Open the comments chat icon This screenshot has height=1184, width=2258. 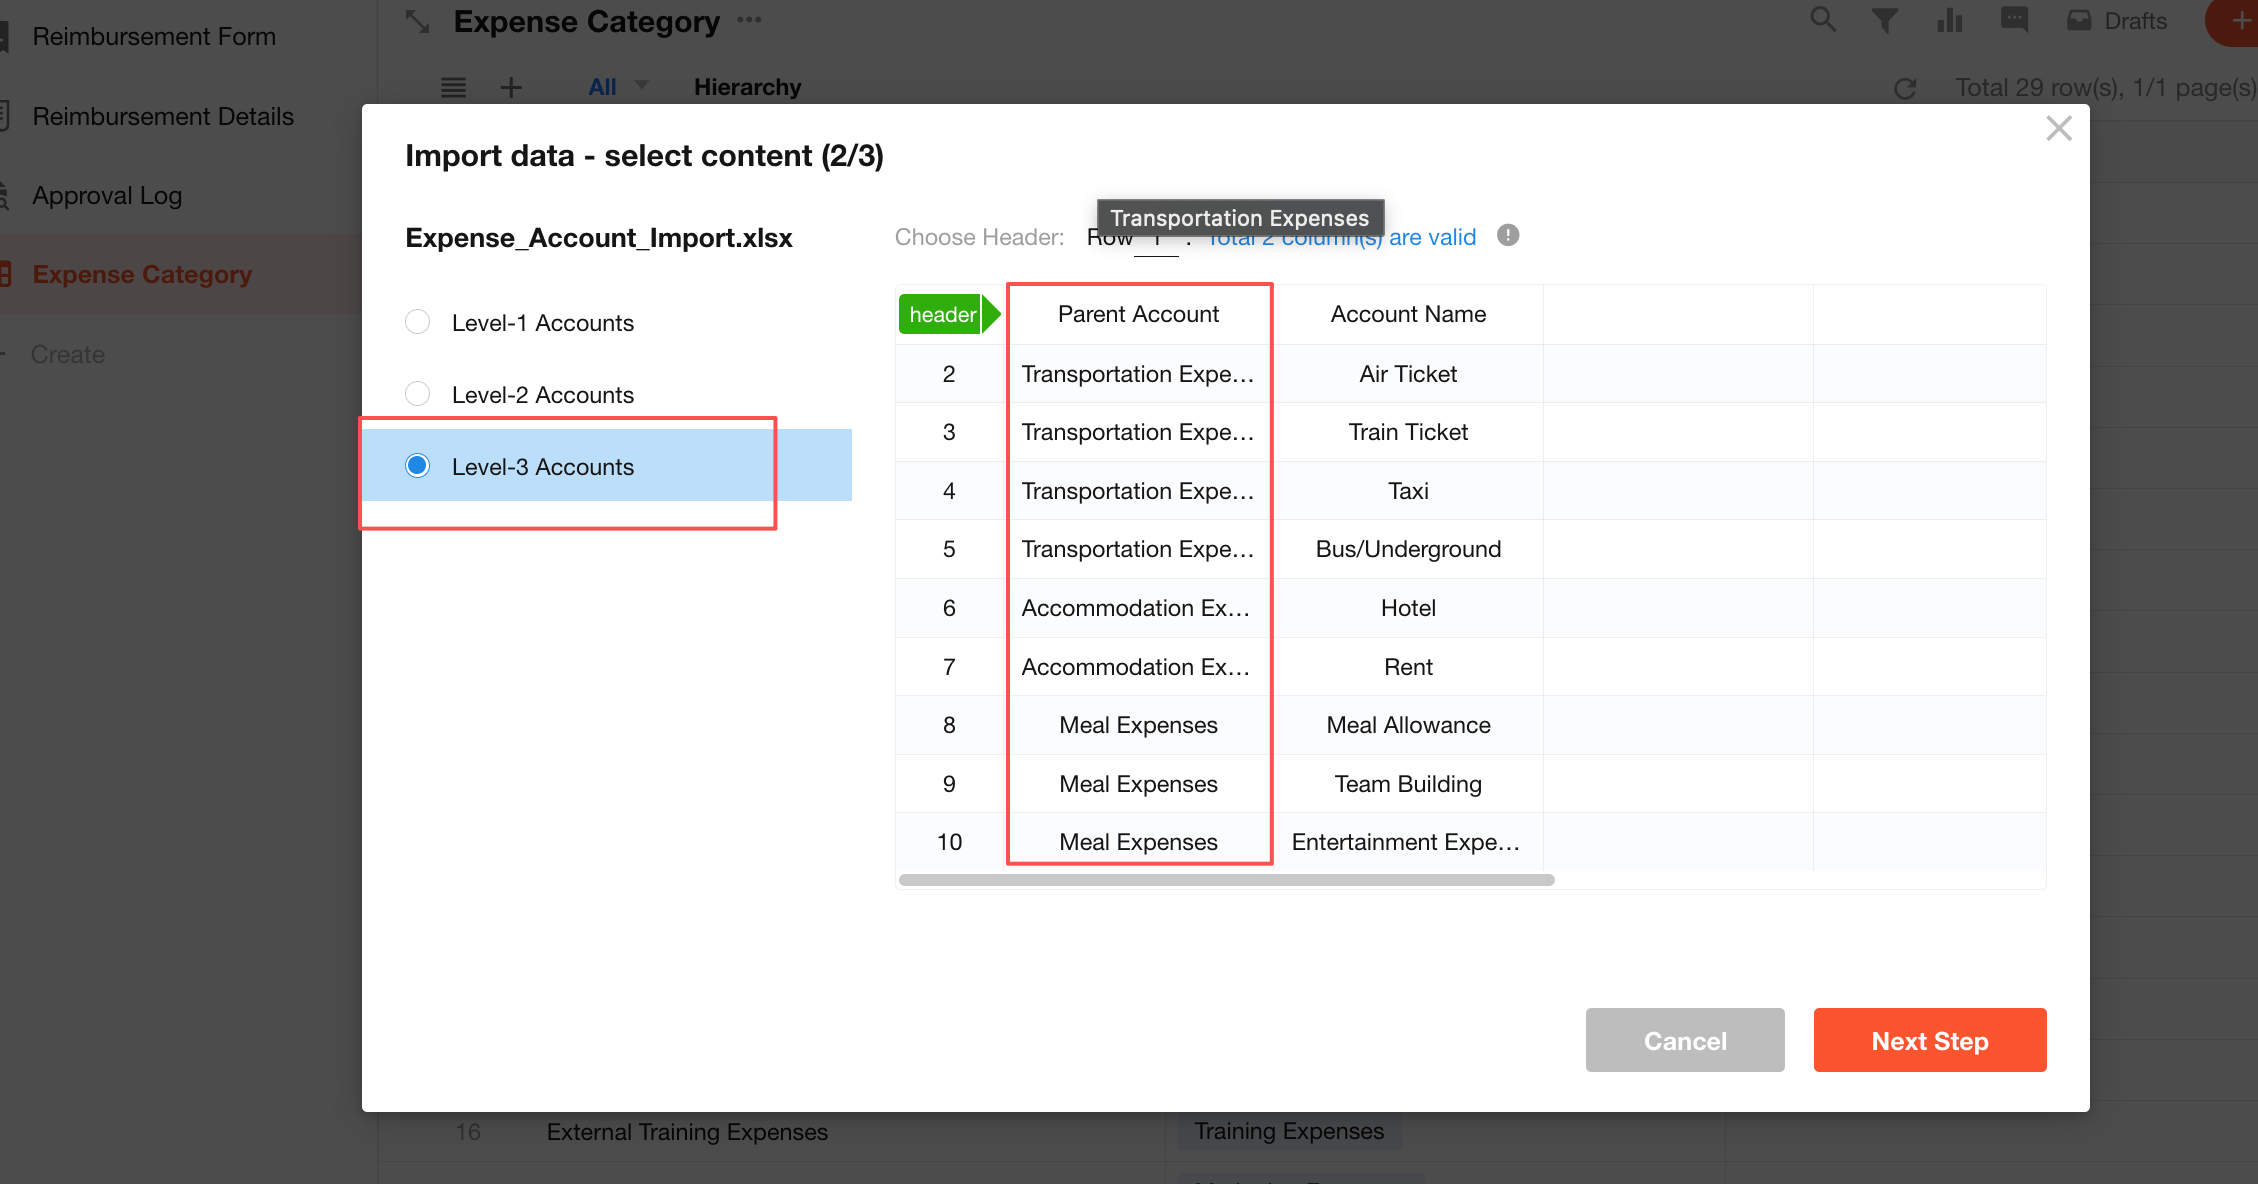point(2014,19)
